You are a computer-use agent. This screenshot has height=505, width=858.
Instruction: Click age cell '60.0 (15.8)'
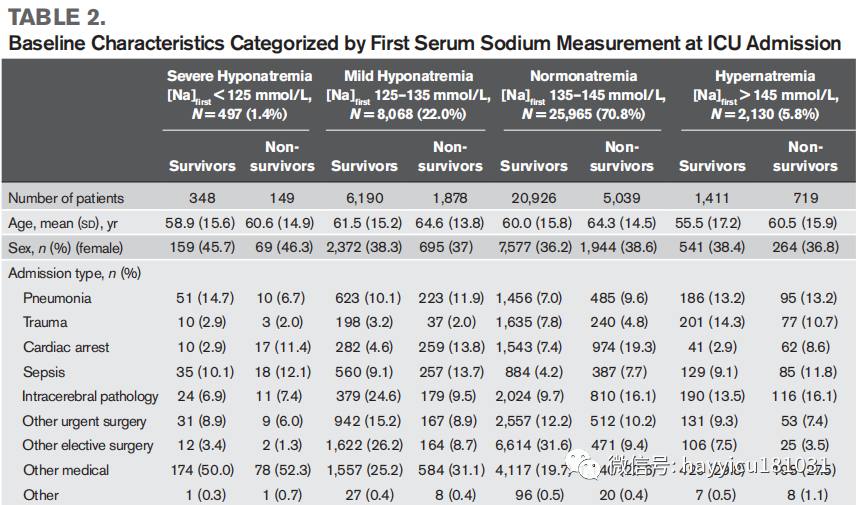pos(537,223)
